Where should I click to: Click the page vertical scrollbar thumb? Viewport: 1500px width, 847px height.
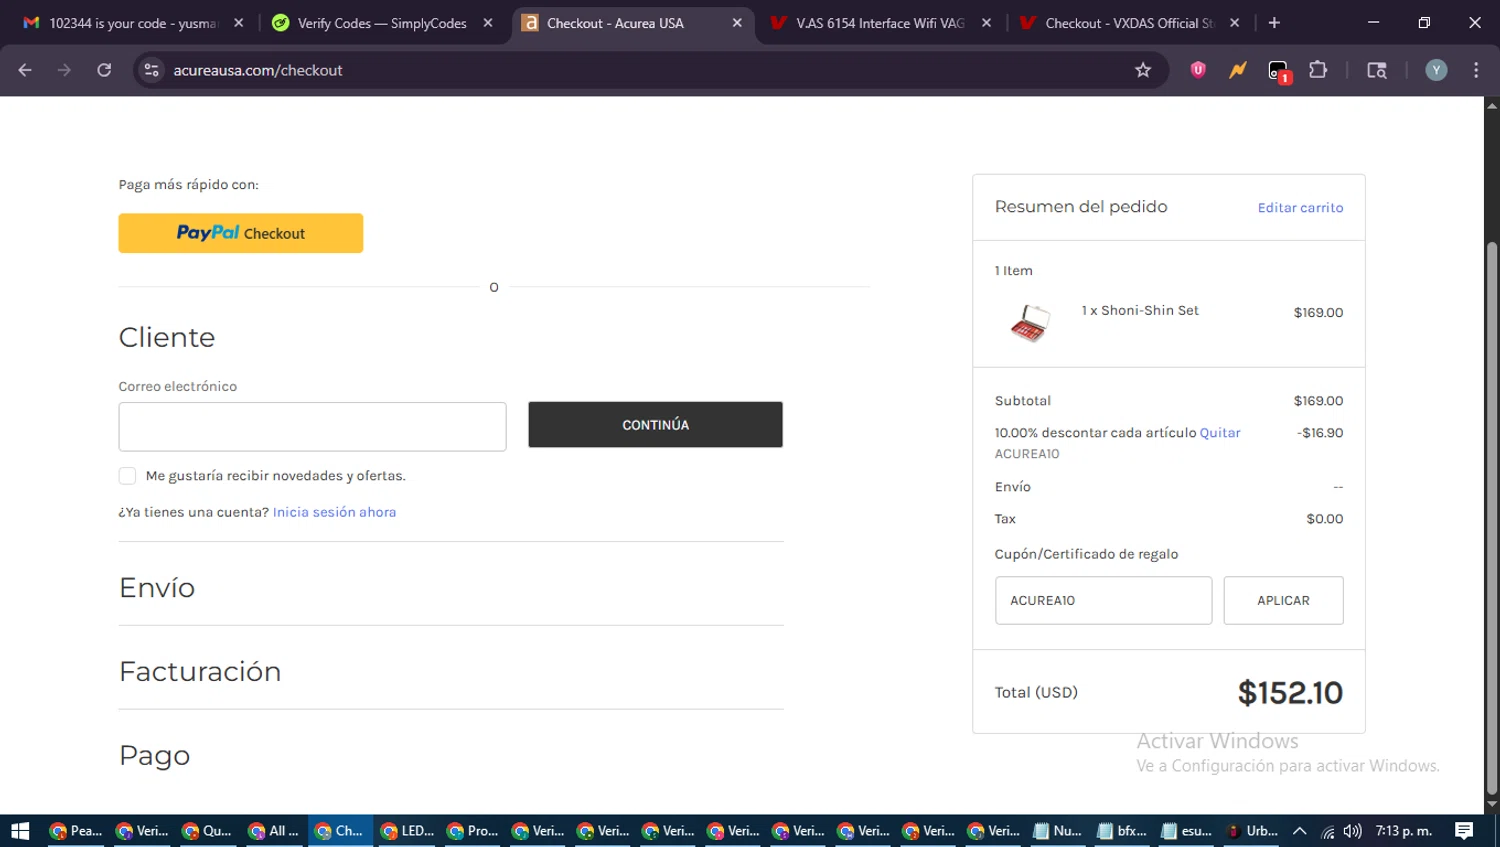(x=1492, y=518)
